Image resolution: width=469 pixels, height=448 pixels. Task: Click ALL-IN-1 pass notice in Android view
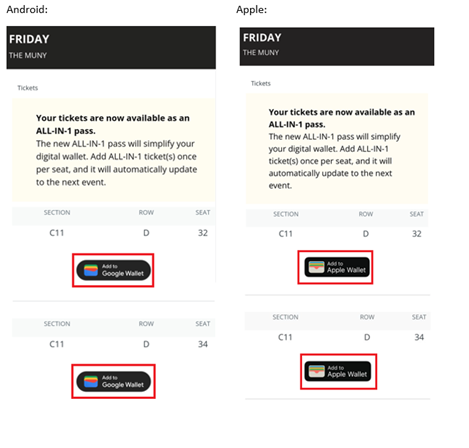click(x=114, y=150)
